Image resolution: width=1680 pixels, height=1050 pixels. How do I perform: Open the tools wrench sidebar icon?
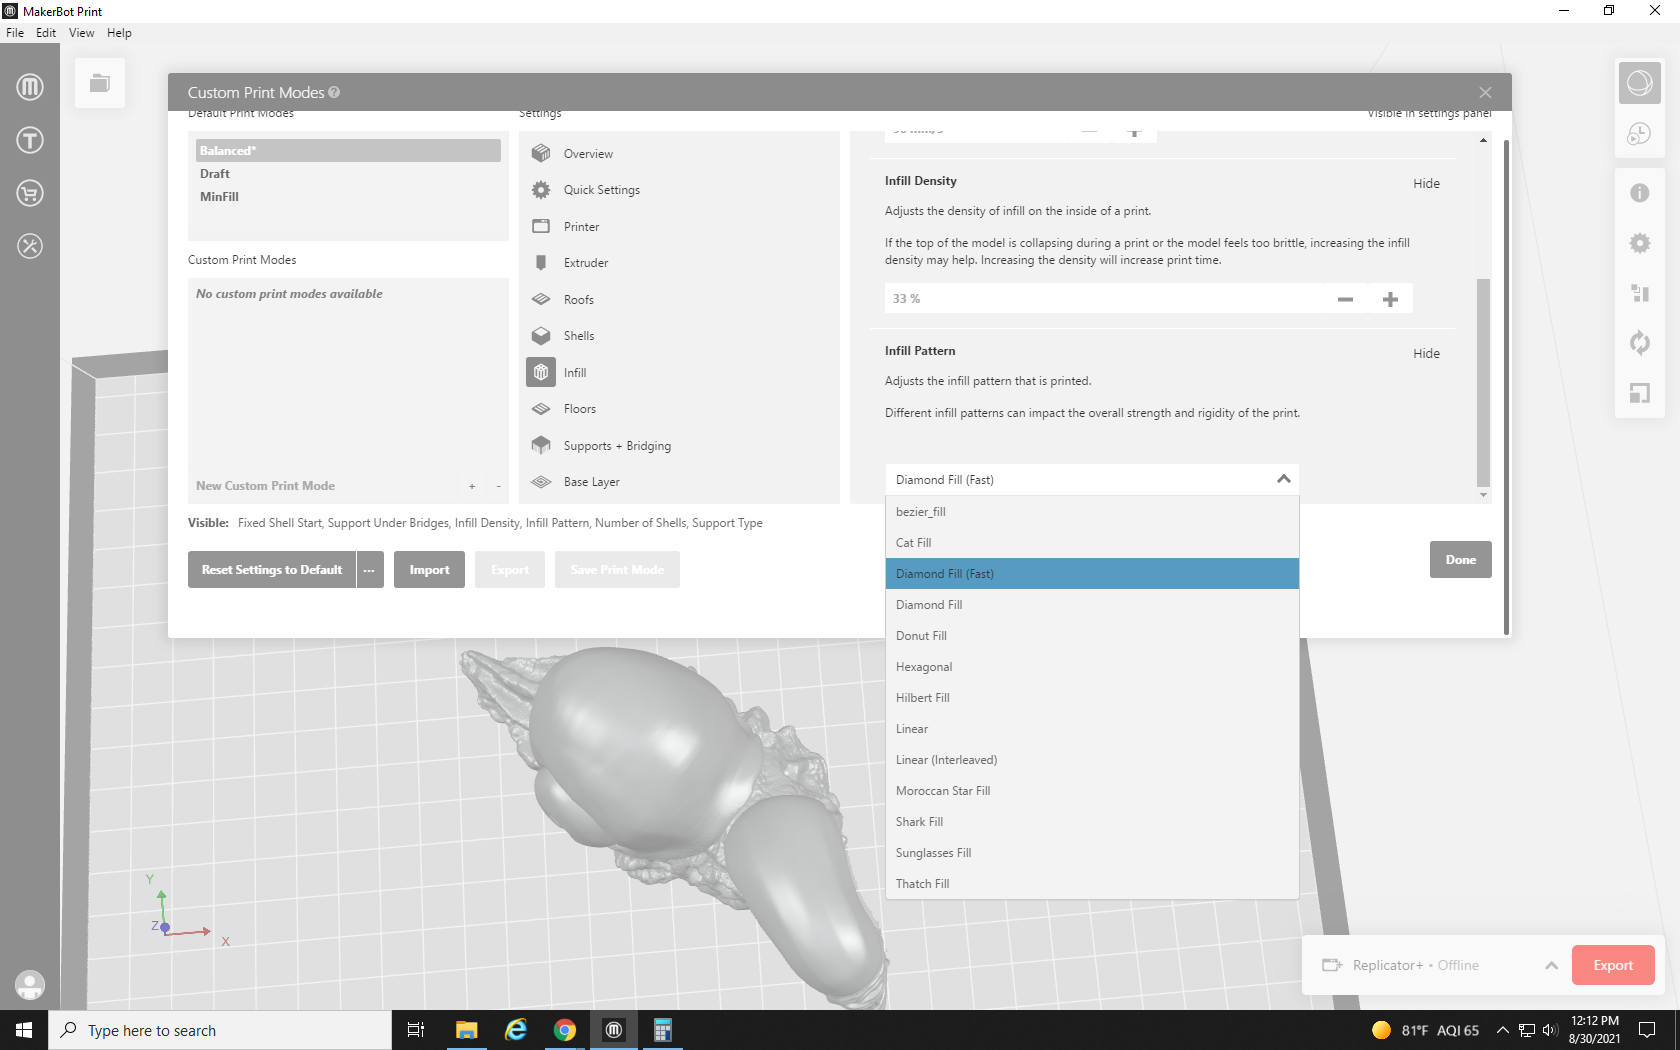click(x=30, y=246)
